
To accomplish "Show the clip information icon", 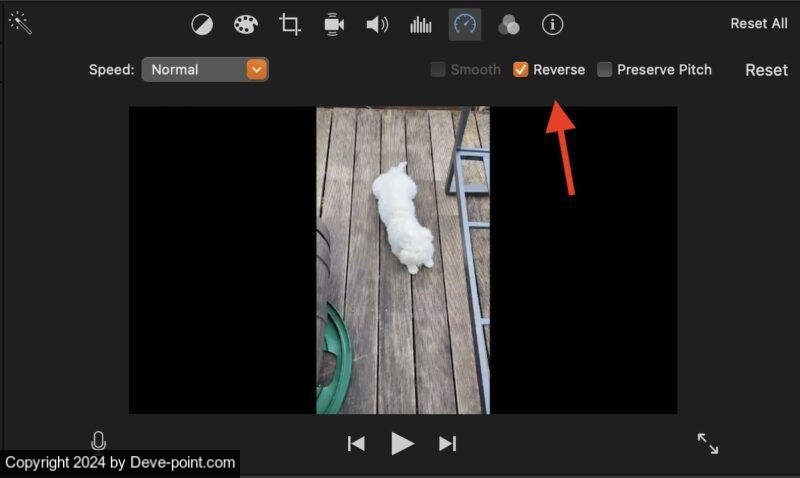I will coord(553,24).
